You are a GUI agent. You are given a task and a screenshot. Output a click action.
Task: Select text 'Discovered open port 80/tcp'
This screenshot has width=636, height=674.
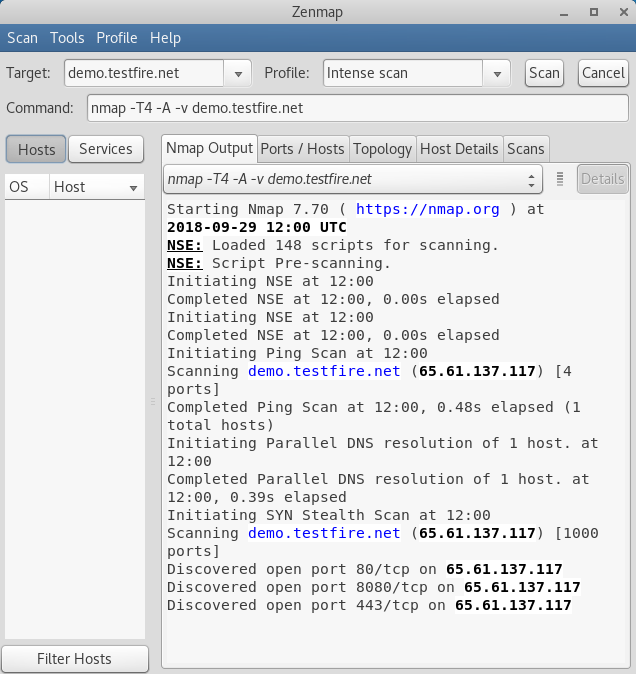288,570
